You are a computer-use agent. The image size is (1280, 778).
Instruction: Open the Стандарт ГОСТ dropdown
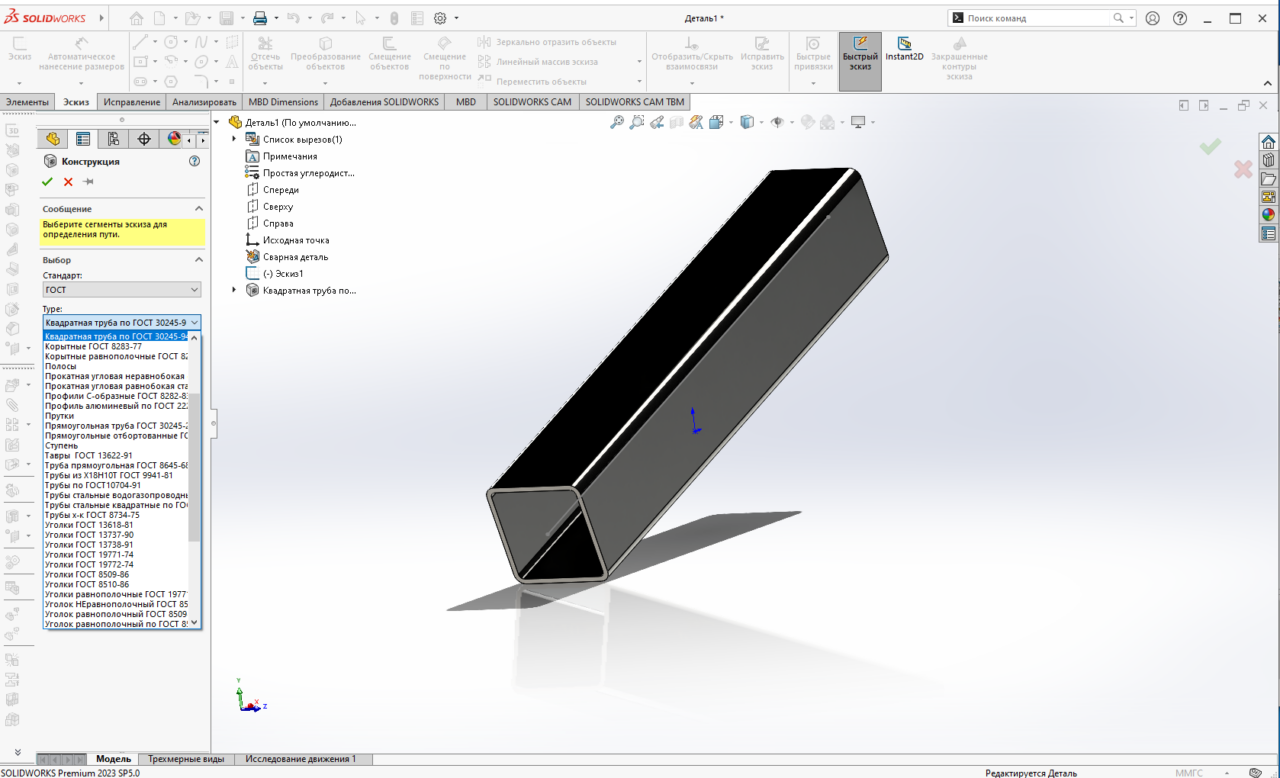click(122, 290)
